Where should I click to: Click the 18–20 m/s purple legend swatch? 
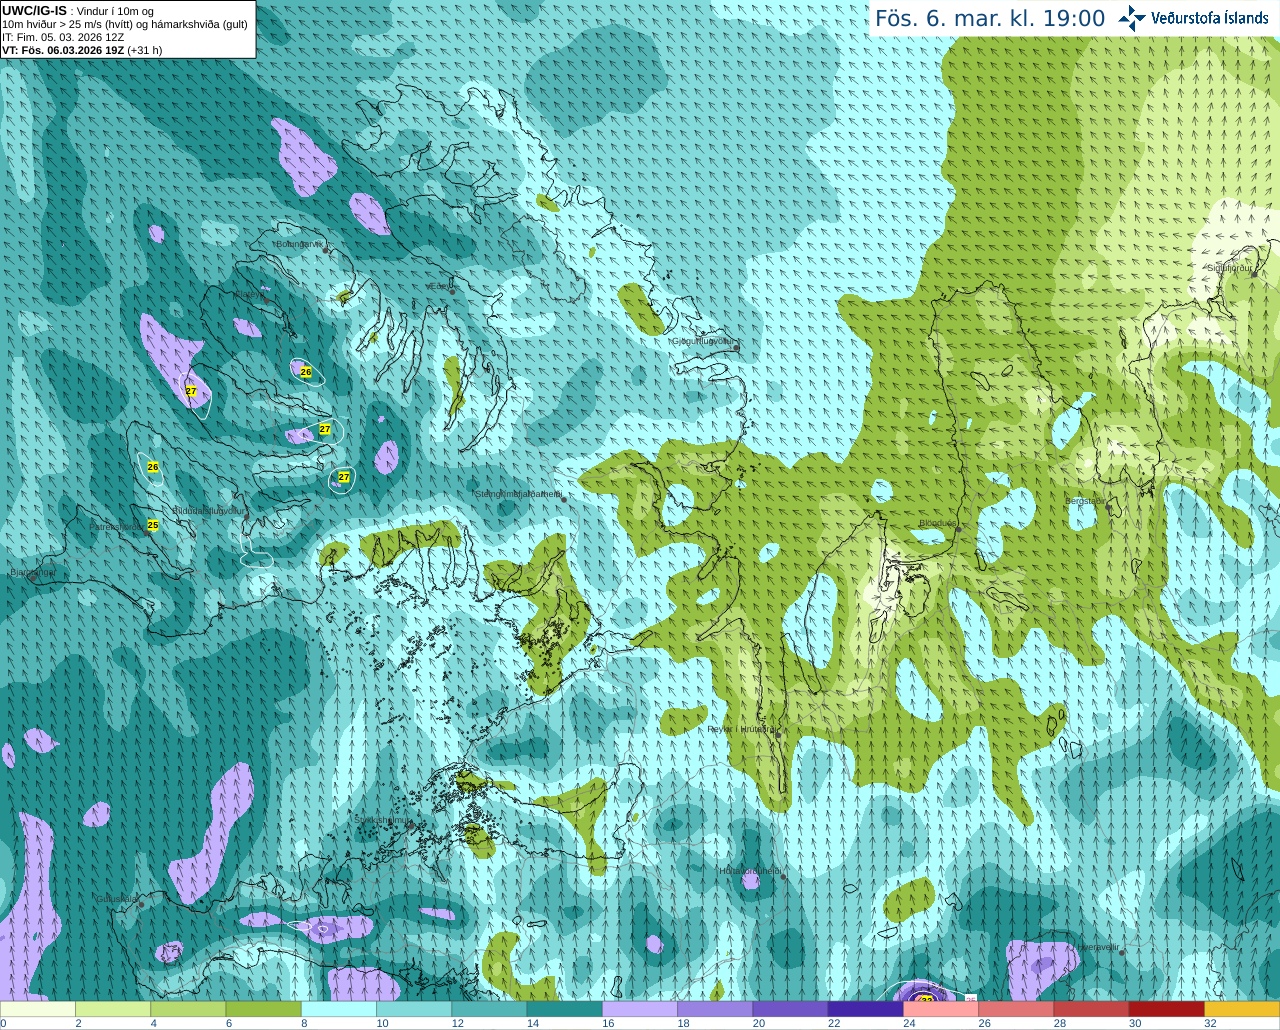coord(715,1009)
